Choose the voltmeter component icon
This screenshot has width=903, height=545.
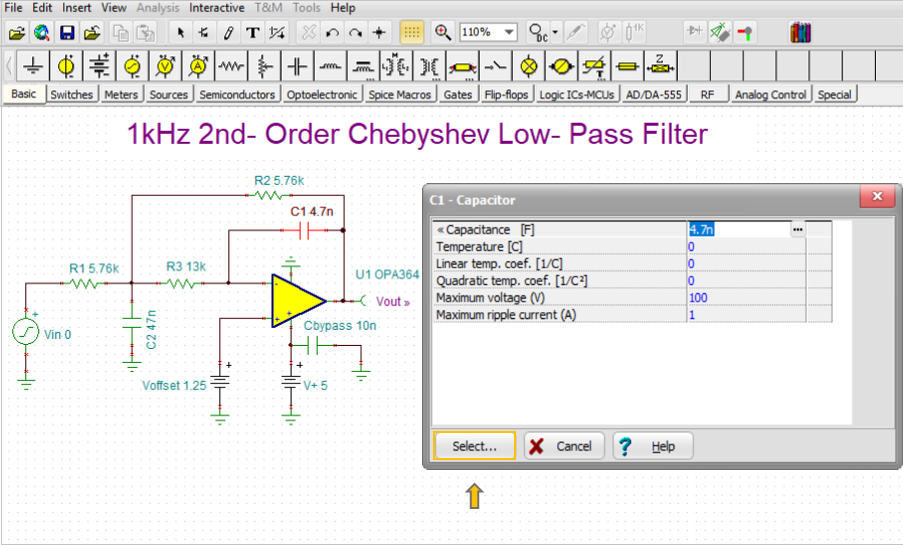pos(165,66)
